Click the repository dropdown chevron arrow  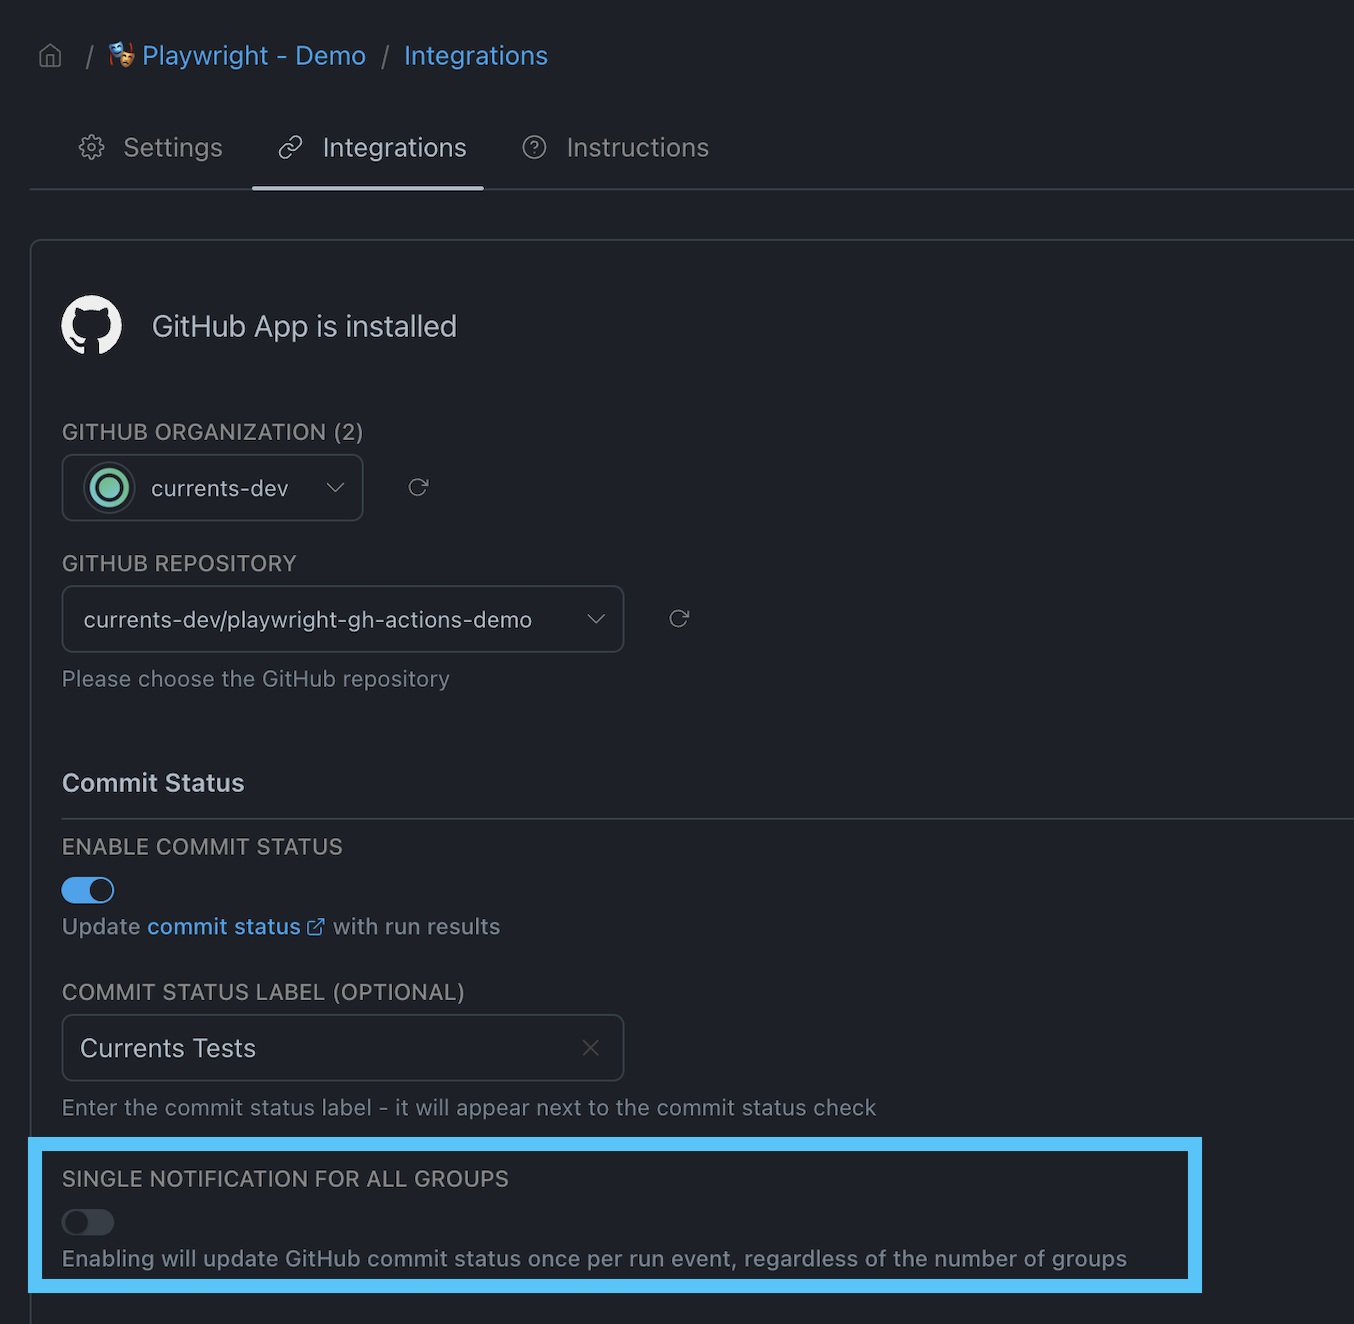tap(597, 619)
